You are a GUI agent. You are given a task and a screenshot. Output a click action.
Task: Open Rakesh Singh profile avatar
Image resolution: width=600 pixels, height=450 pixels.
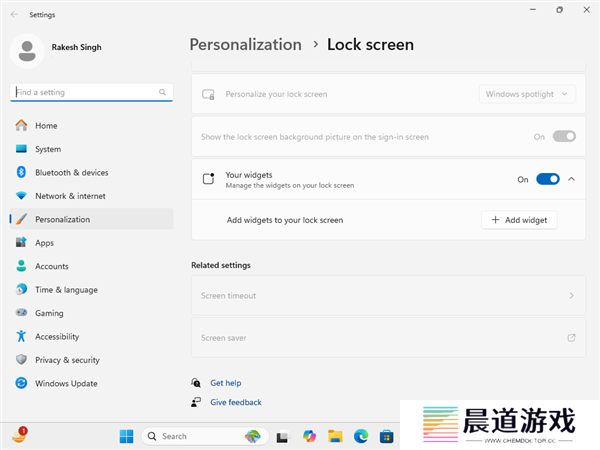27,51
